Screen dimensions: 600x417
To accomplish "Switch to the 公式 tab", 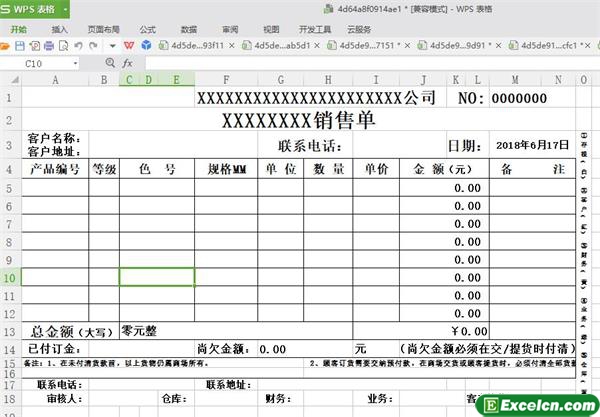I will tap(148, 29).
